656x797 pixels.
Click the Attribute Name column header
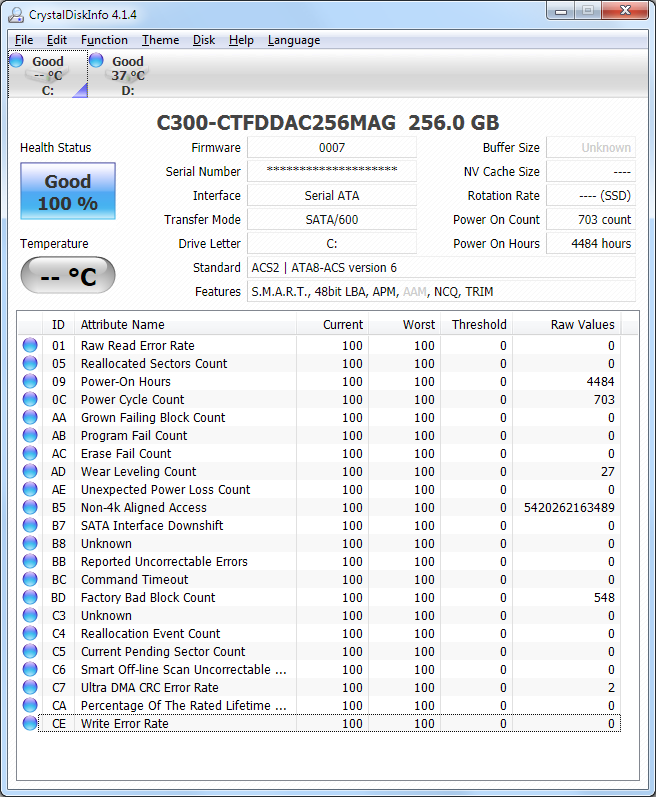(185, 324)
